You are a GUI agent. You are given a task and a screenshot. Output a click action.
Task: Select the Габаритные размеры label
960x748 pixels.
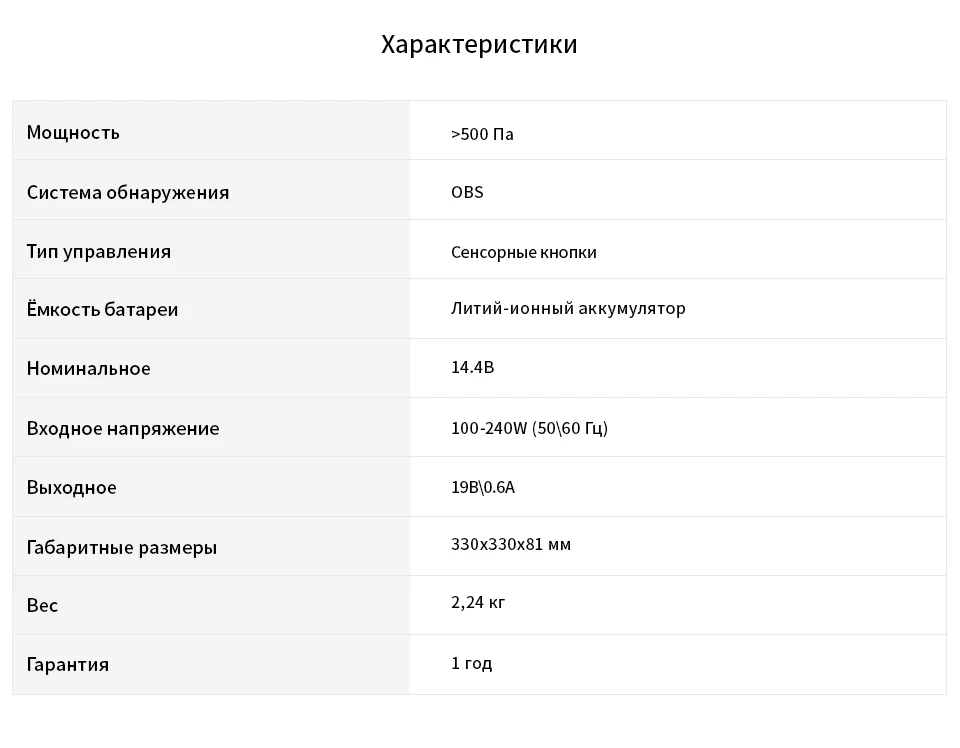(x=121, y=547)
